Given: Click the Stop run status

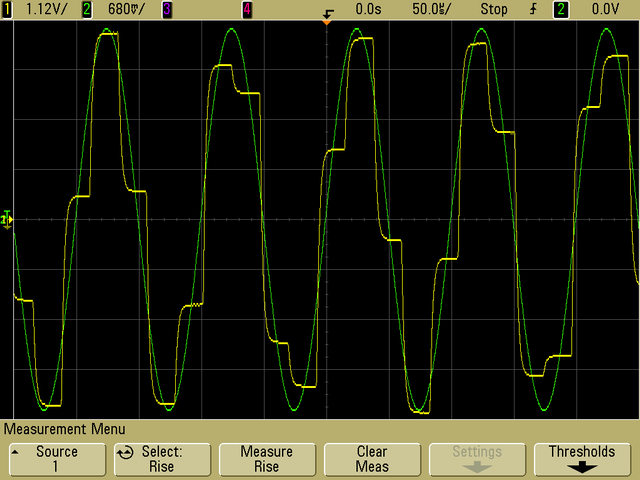Looking at the screenshot, I should tap(493, 9).
